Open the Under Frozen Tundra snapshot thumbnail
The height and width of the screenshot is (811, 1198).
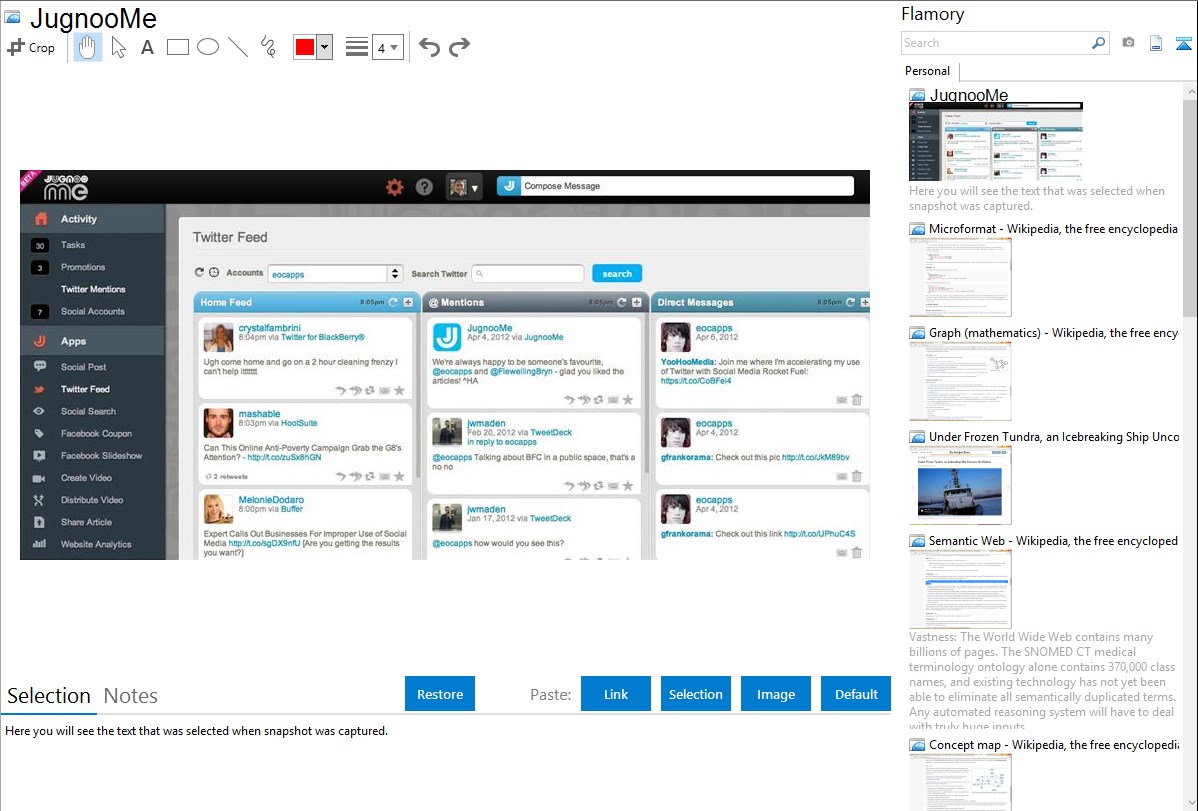960,485
